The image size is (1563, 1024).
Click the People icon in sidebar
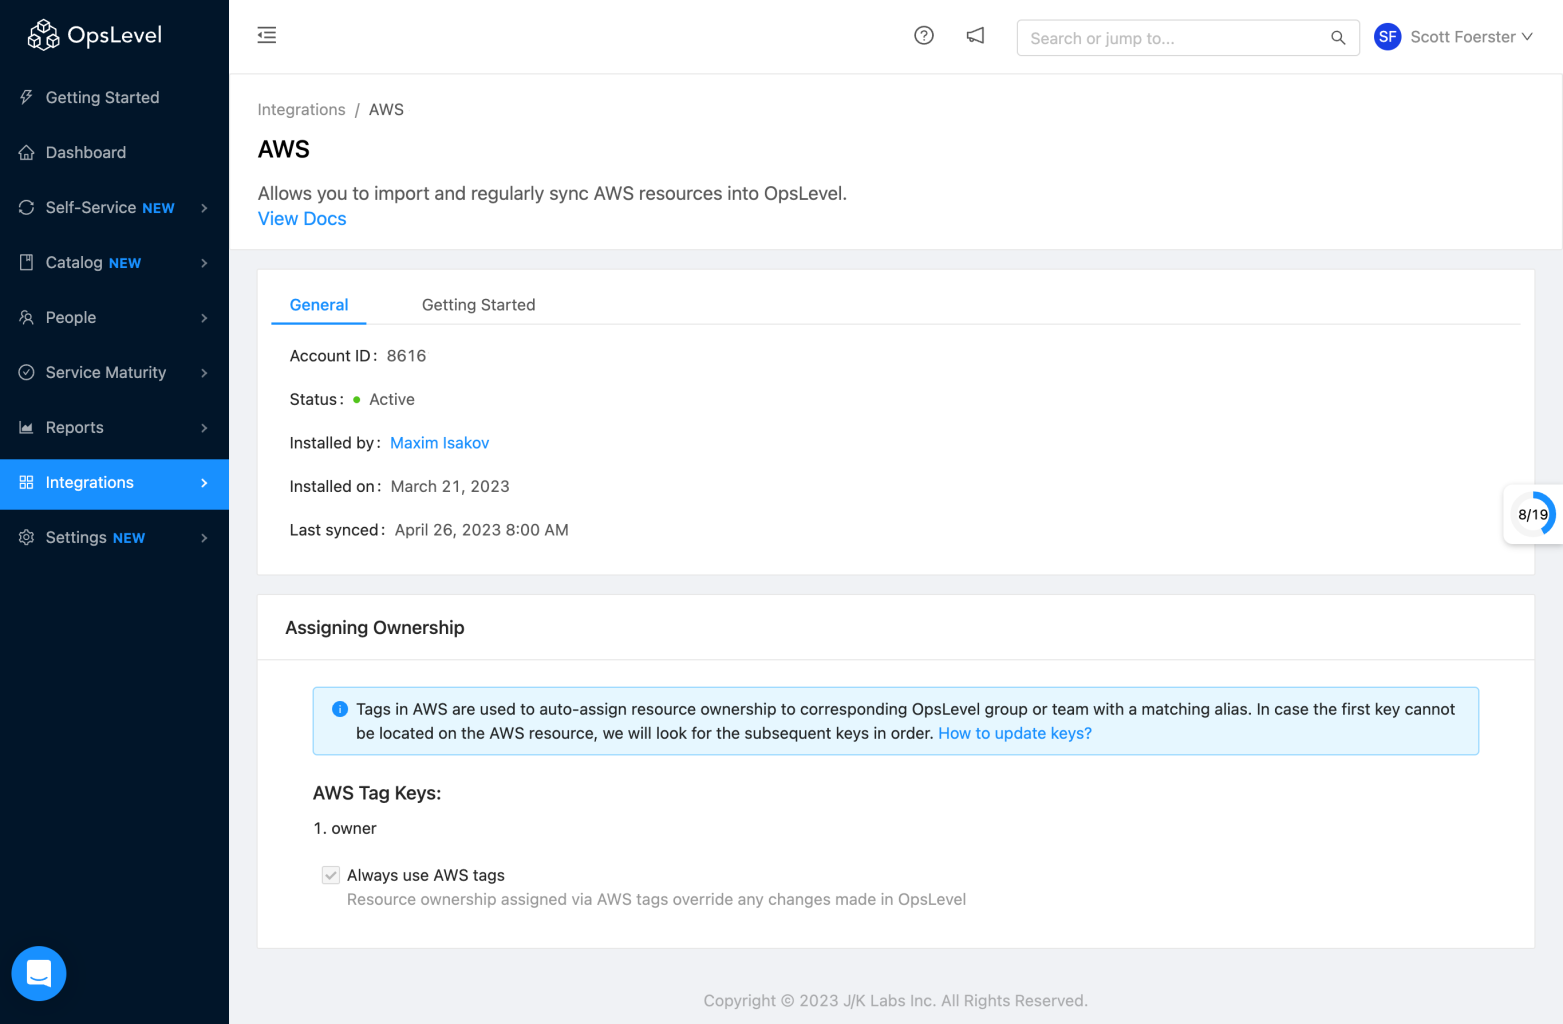[x=27, y=317]
